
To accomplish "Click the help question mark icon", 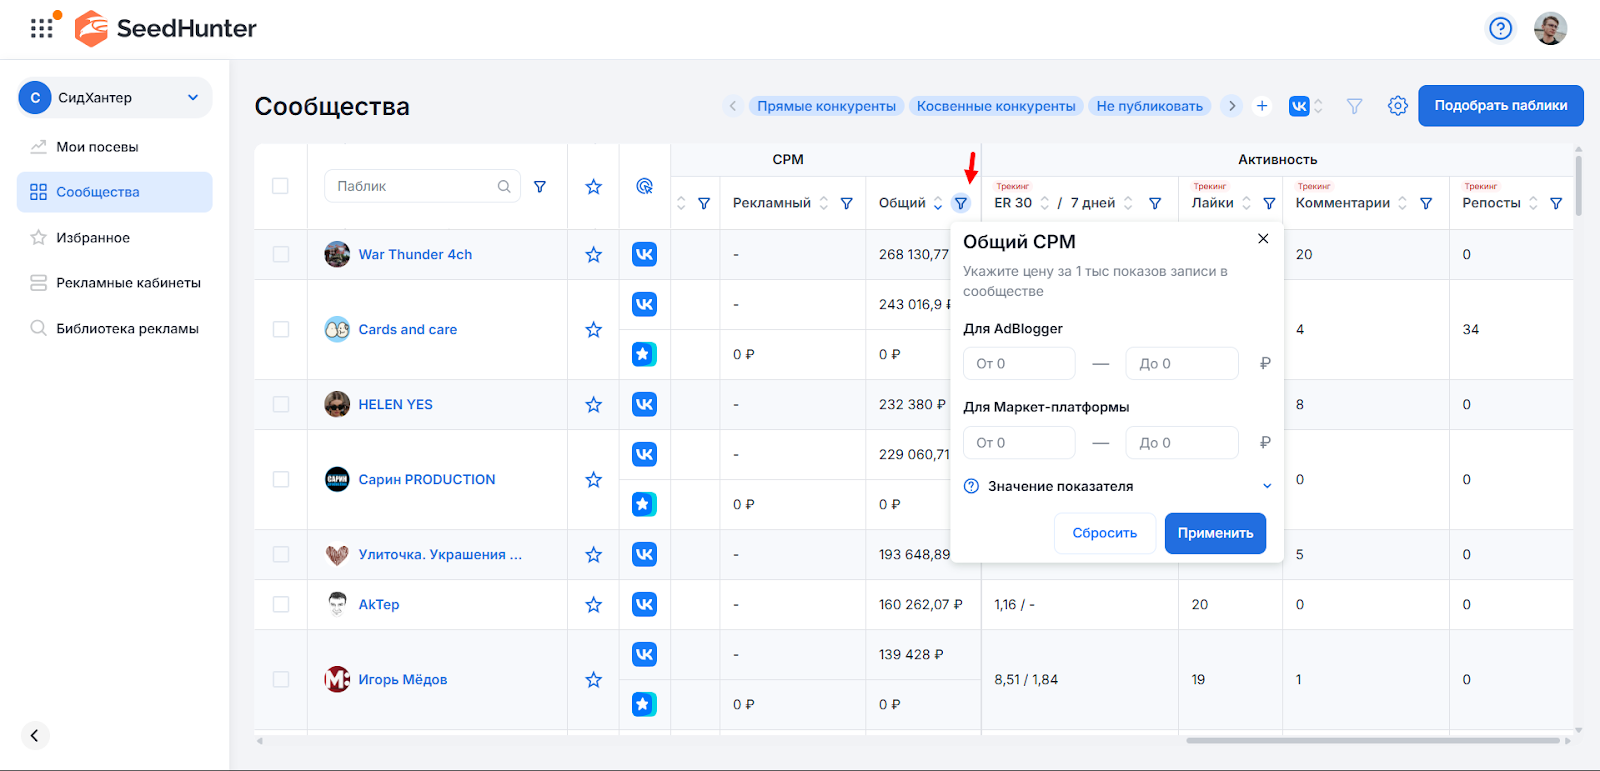I will tap(1500, 28).
